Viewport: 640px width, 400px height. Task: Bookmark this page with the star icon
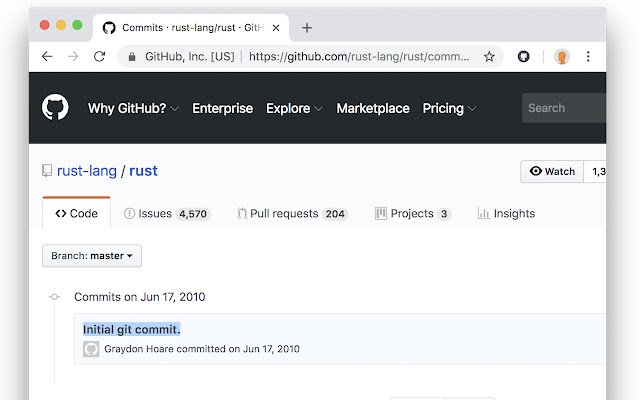coord(489,56)
